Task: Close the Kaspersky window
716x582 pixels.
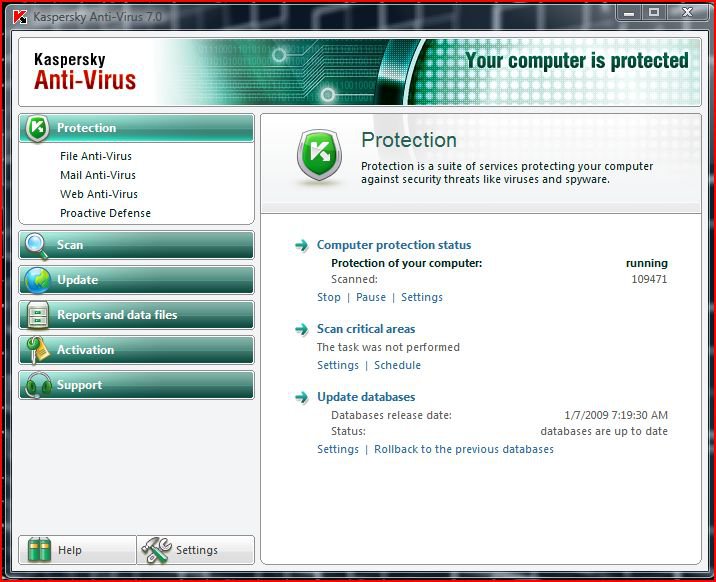Action: pos(687,13)
